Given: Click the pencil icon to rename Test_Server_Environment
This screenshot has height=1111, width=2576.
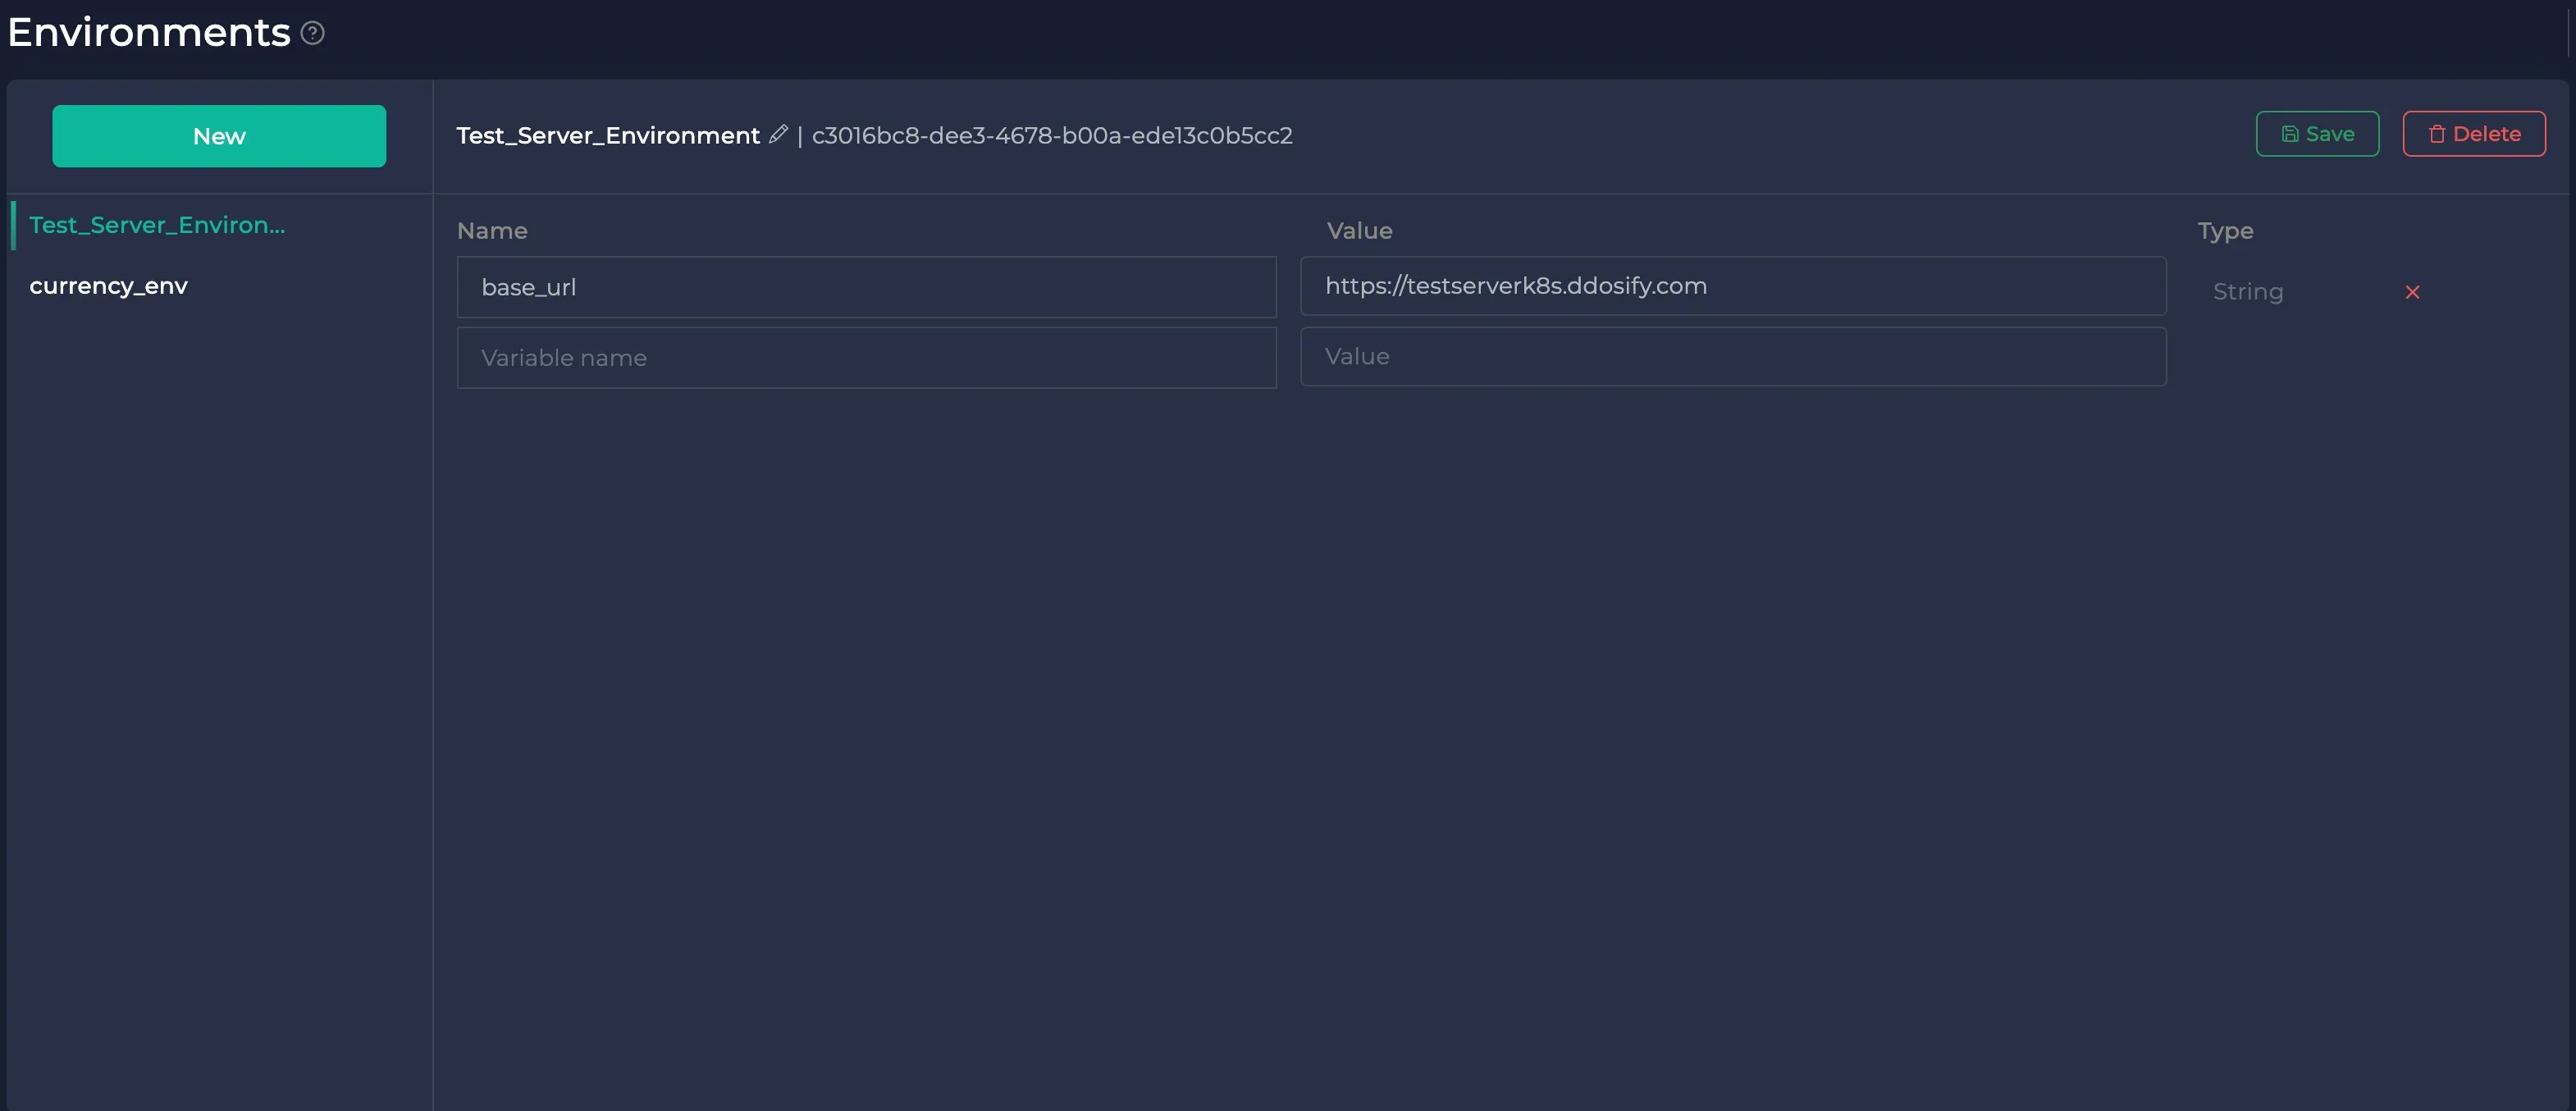Looking at the screenshot, I should click(x=779, y=134).
